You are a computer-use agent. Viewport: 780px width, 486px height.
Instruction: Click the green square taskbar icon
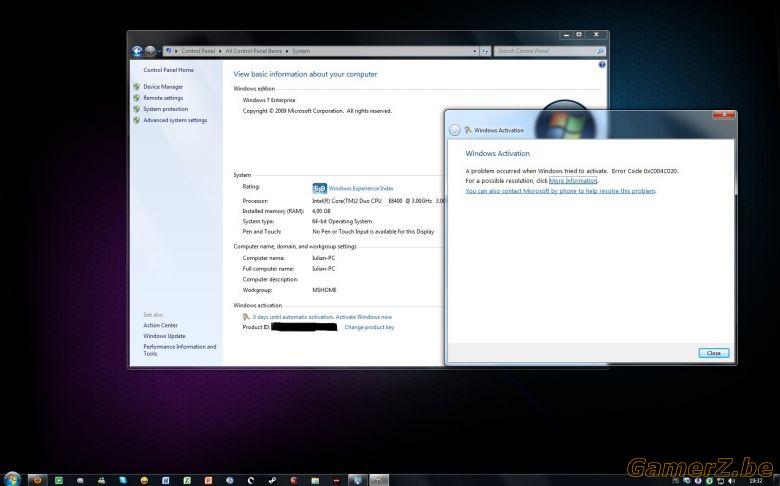(59, 481)
